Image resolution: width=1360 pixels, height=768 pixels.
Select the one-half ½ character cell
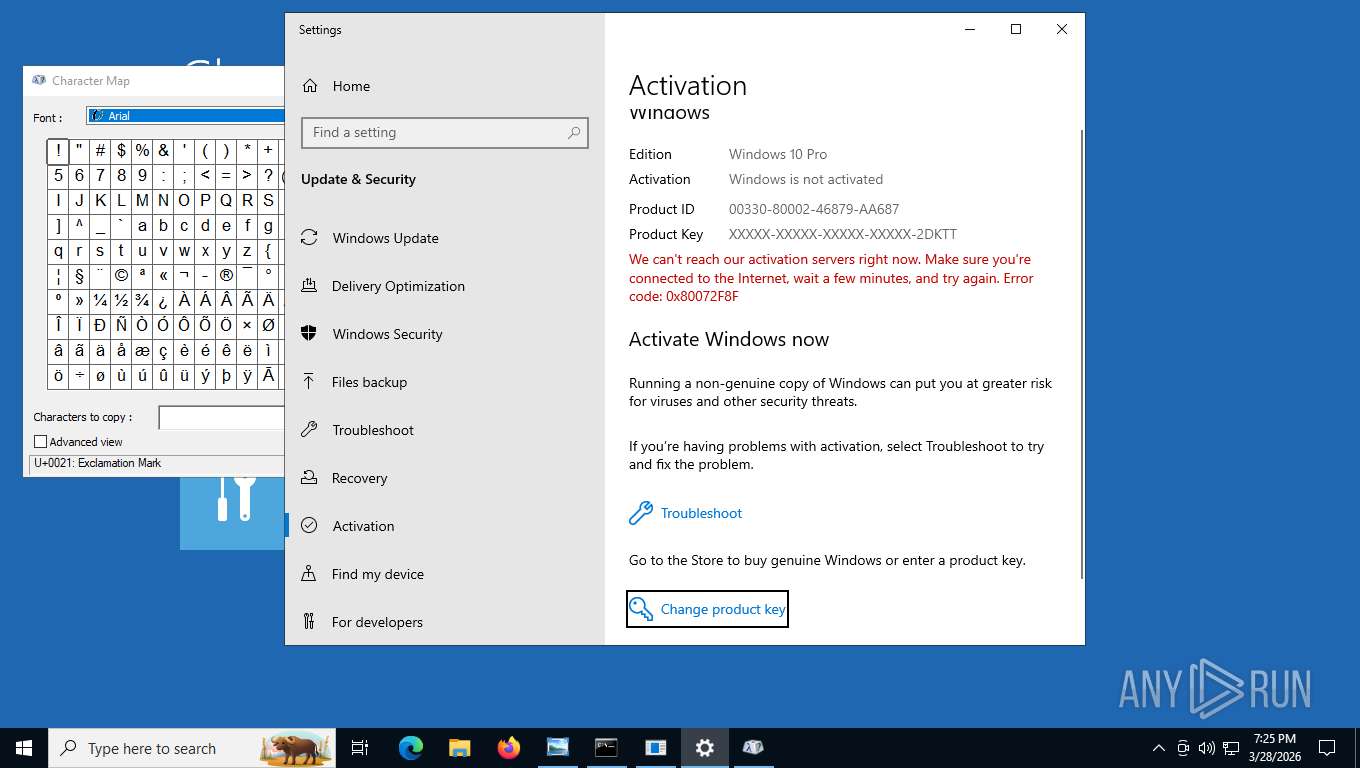[121, 301]
